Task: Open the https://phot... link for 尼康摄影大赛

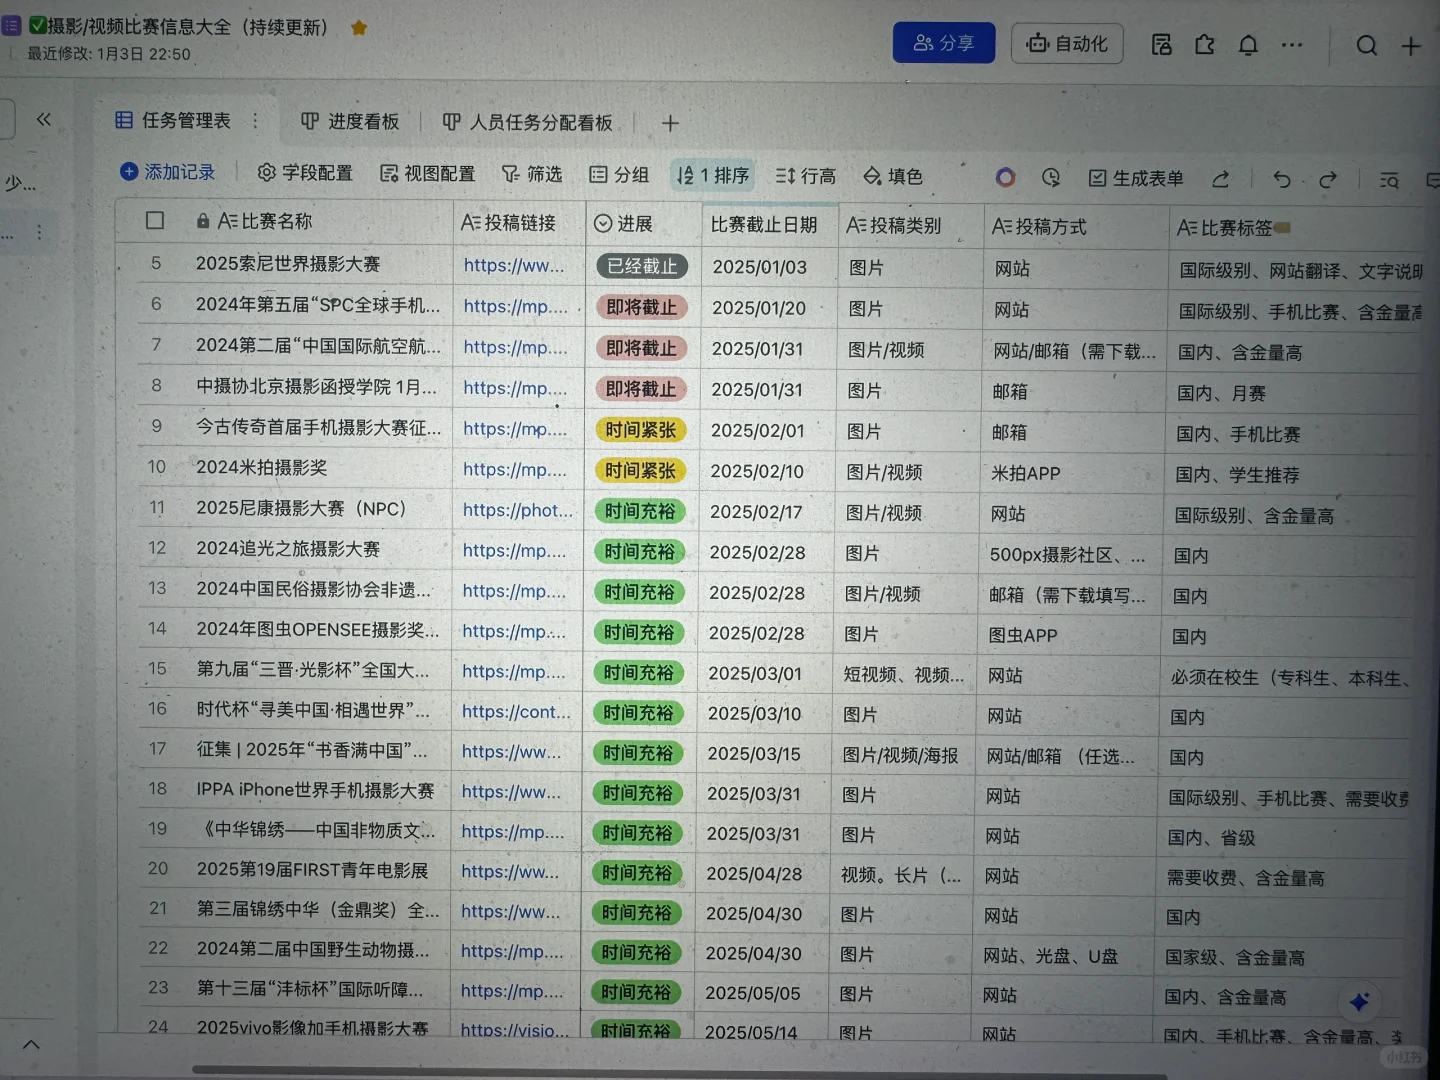Action: point(518,510)
